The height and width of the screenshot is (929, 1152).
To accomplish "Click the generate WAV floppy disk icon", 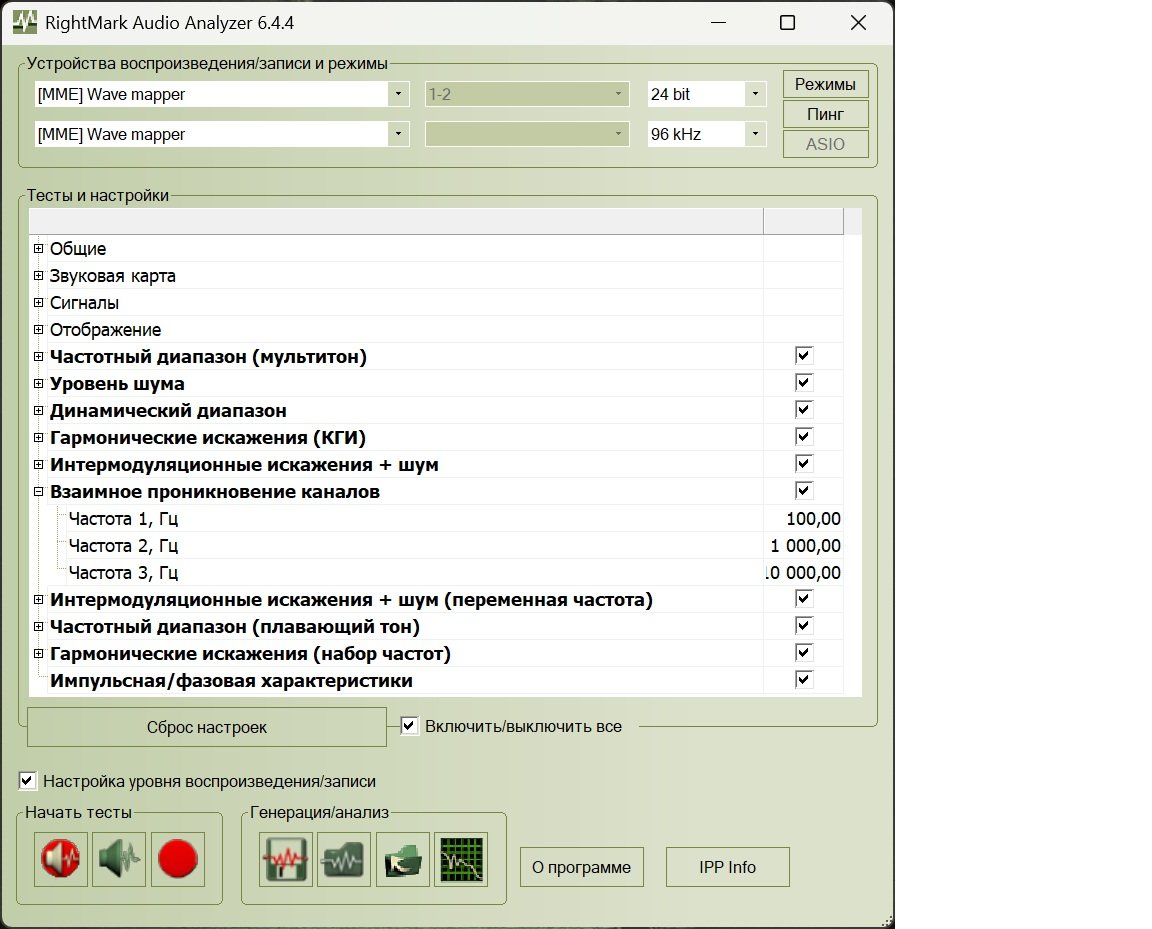I will pyautogui.click(x=286, y=859).
